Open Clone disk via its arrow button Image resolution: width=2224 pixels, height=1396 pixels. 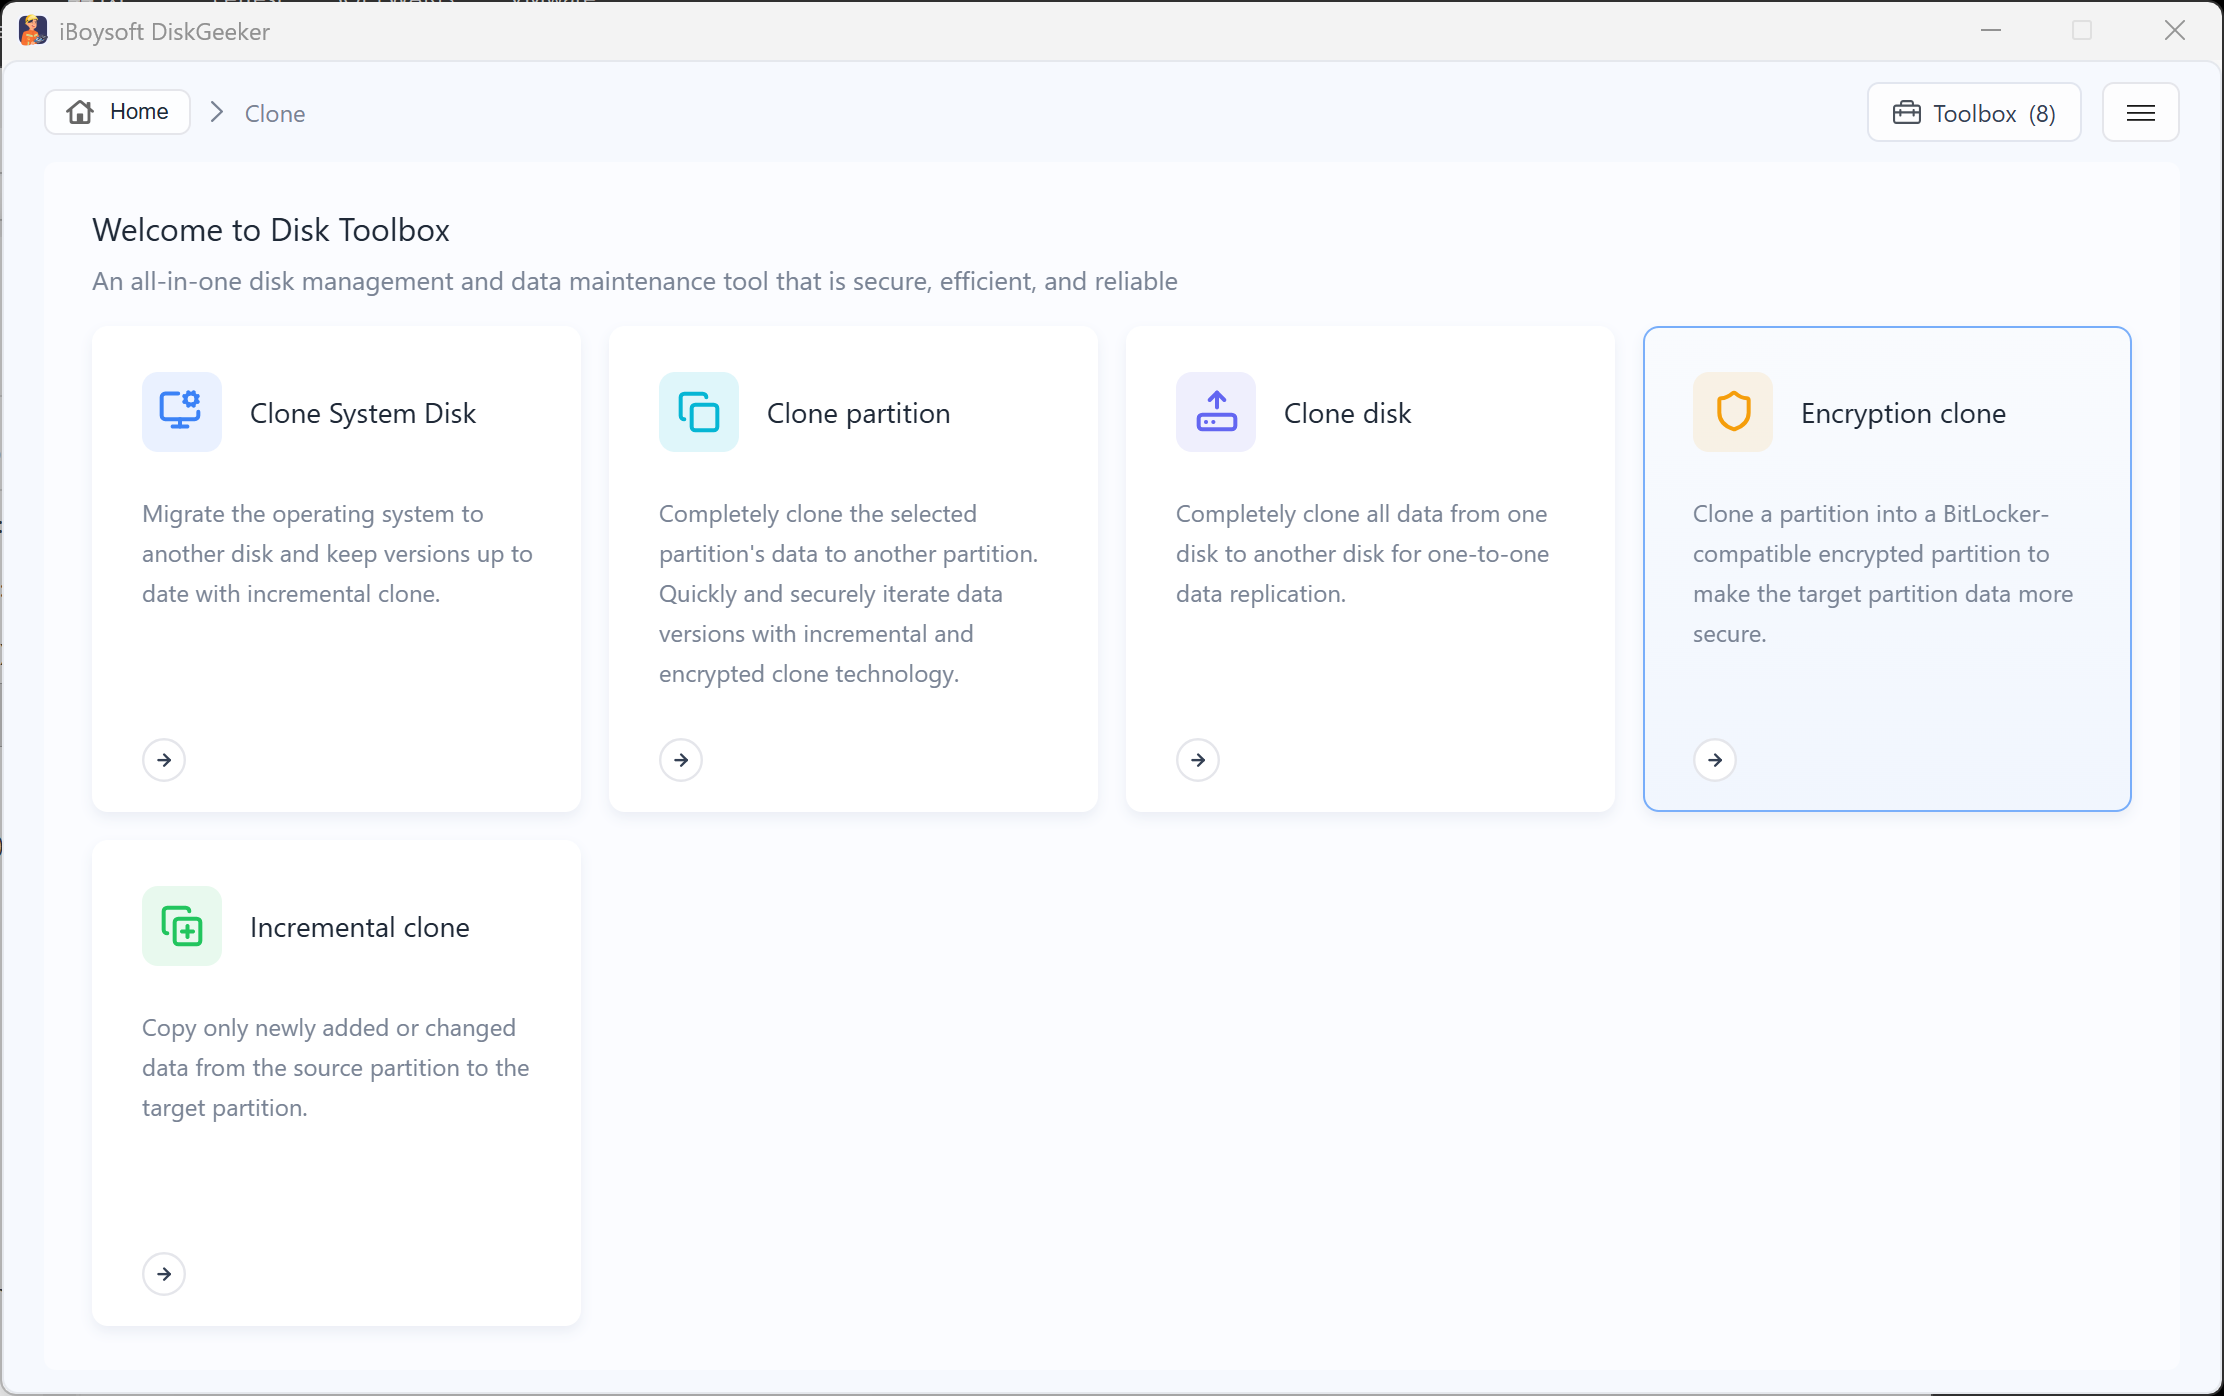(x=1198, y=760)
